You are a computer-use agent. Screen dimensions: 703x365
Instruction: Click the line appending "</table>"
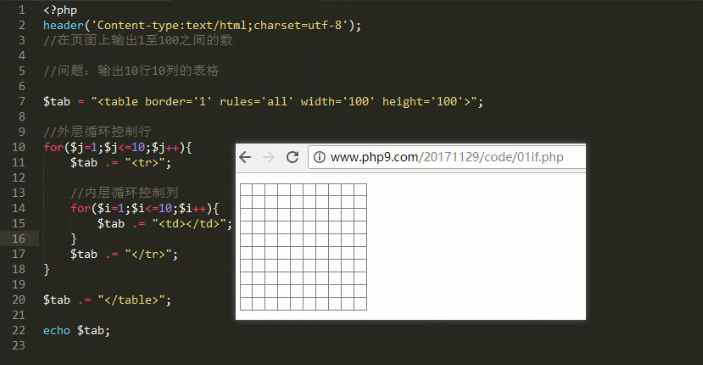click(x=107, y=300)
